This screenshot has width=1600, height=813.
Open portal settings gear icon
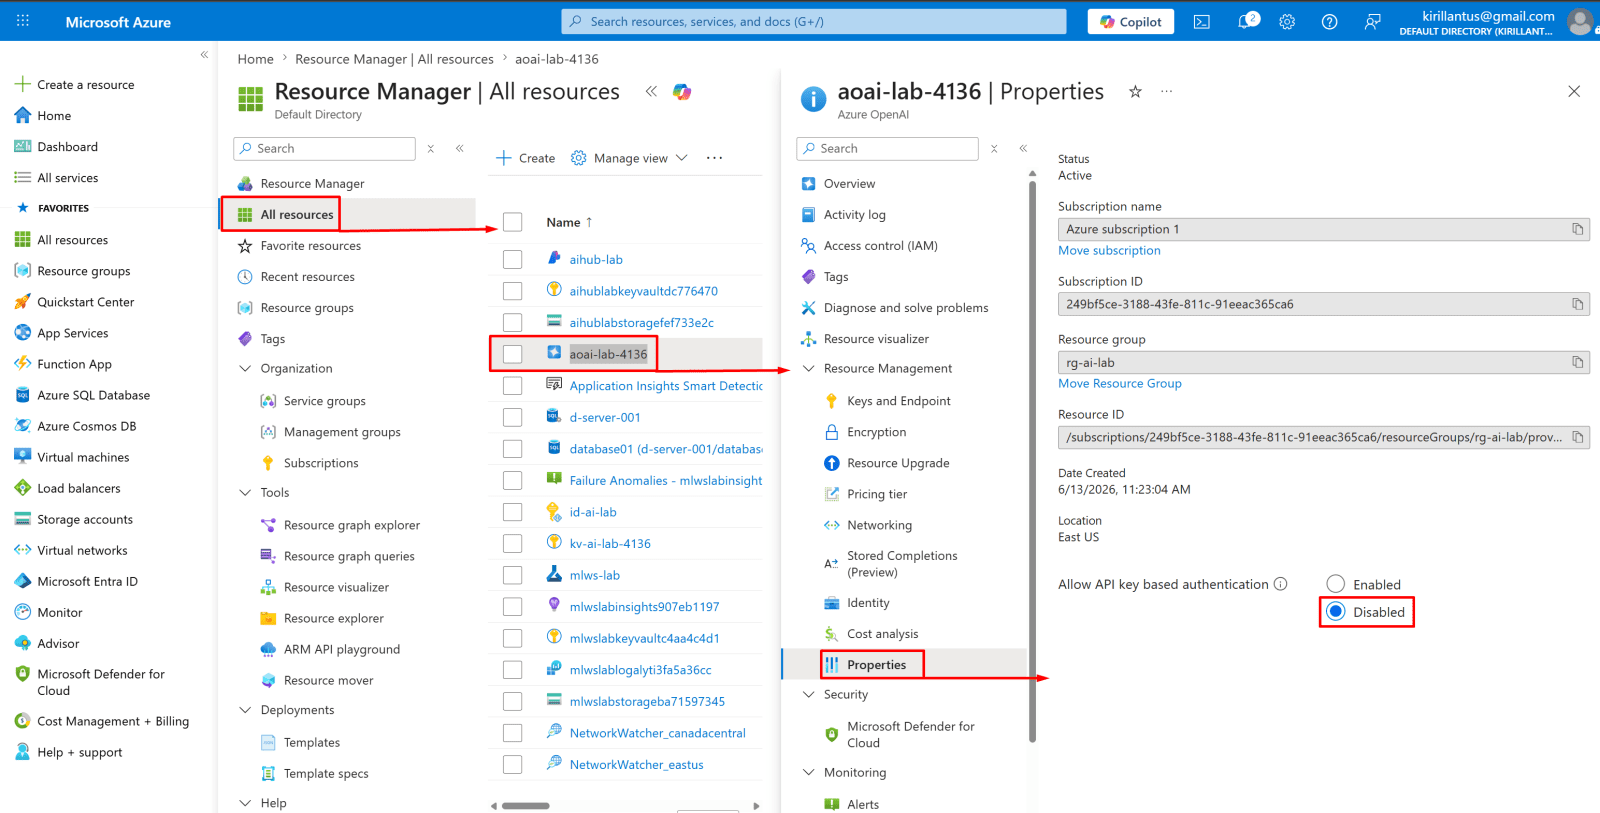(1287, 21)
